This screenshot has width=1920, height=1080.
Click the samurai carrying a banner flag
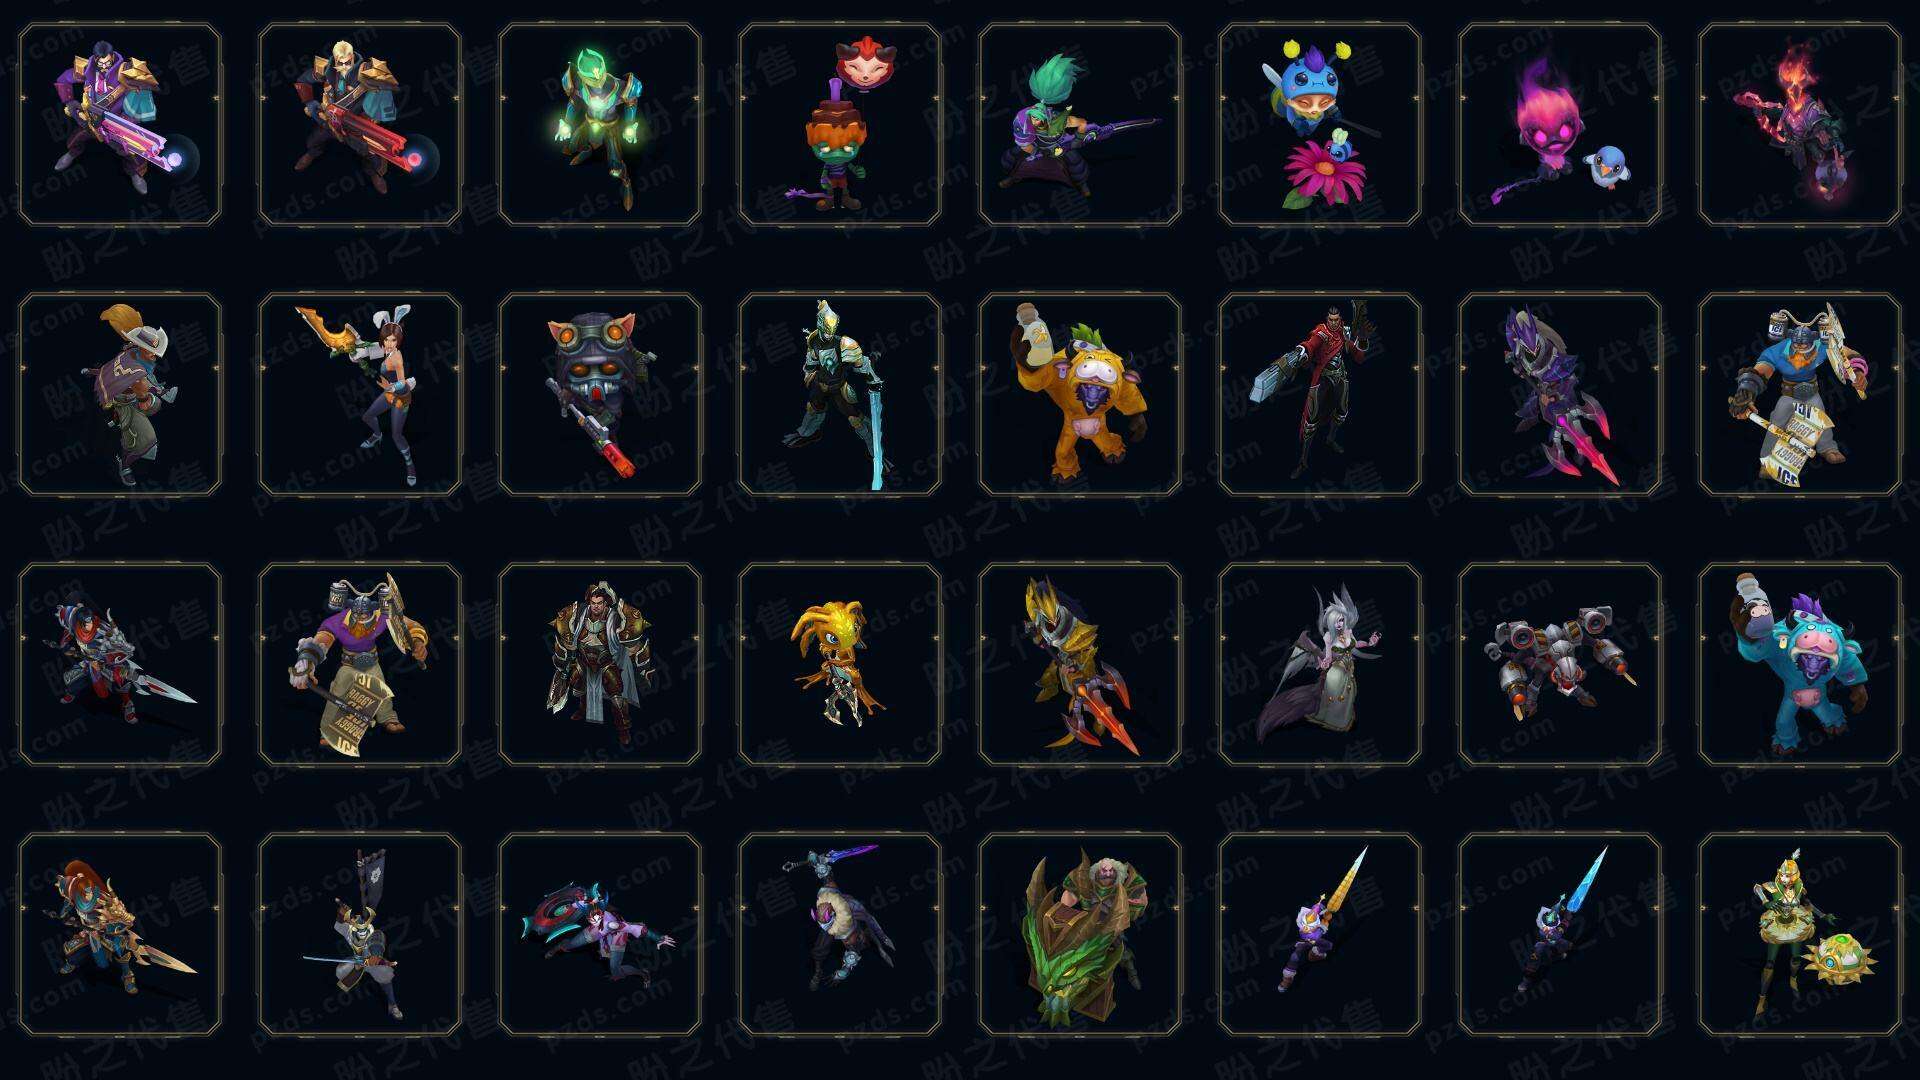[x=360, y=935]
